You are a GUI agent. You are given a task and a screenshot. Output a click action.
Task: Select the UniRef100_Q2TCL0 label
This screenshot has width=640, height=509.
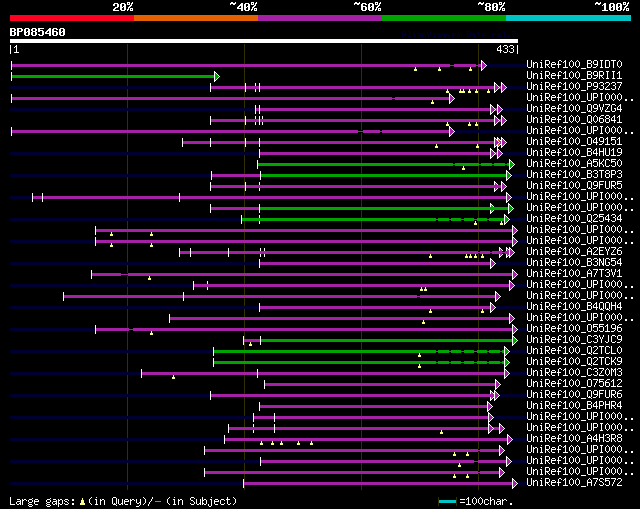pyautogui.click(x=574, y=351)
